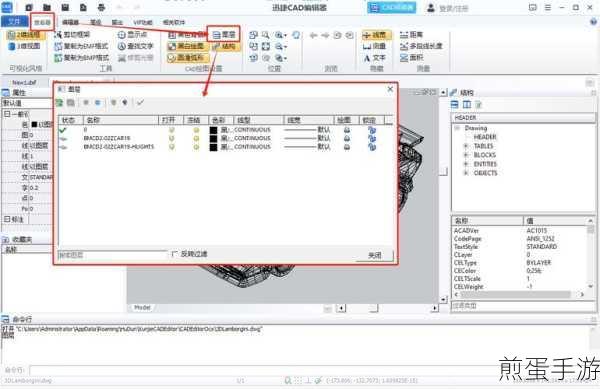
Task: Click the zoom magnifier icon in 位置 group
Action: 265,35
